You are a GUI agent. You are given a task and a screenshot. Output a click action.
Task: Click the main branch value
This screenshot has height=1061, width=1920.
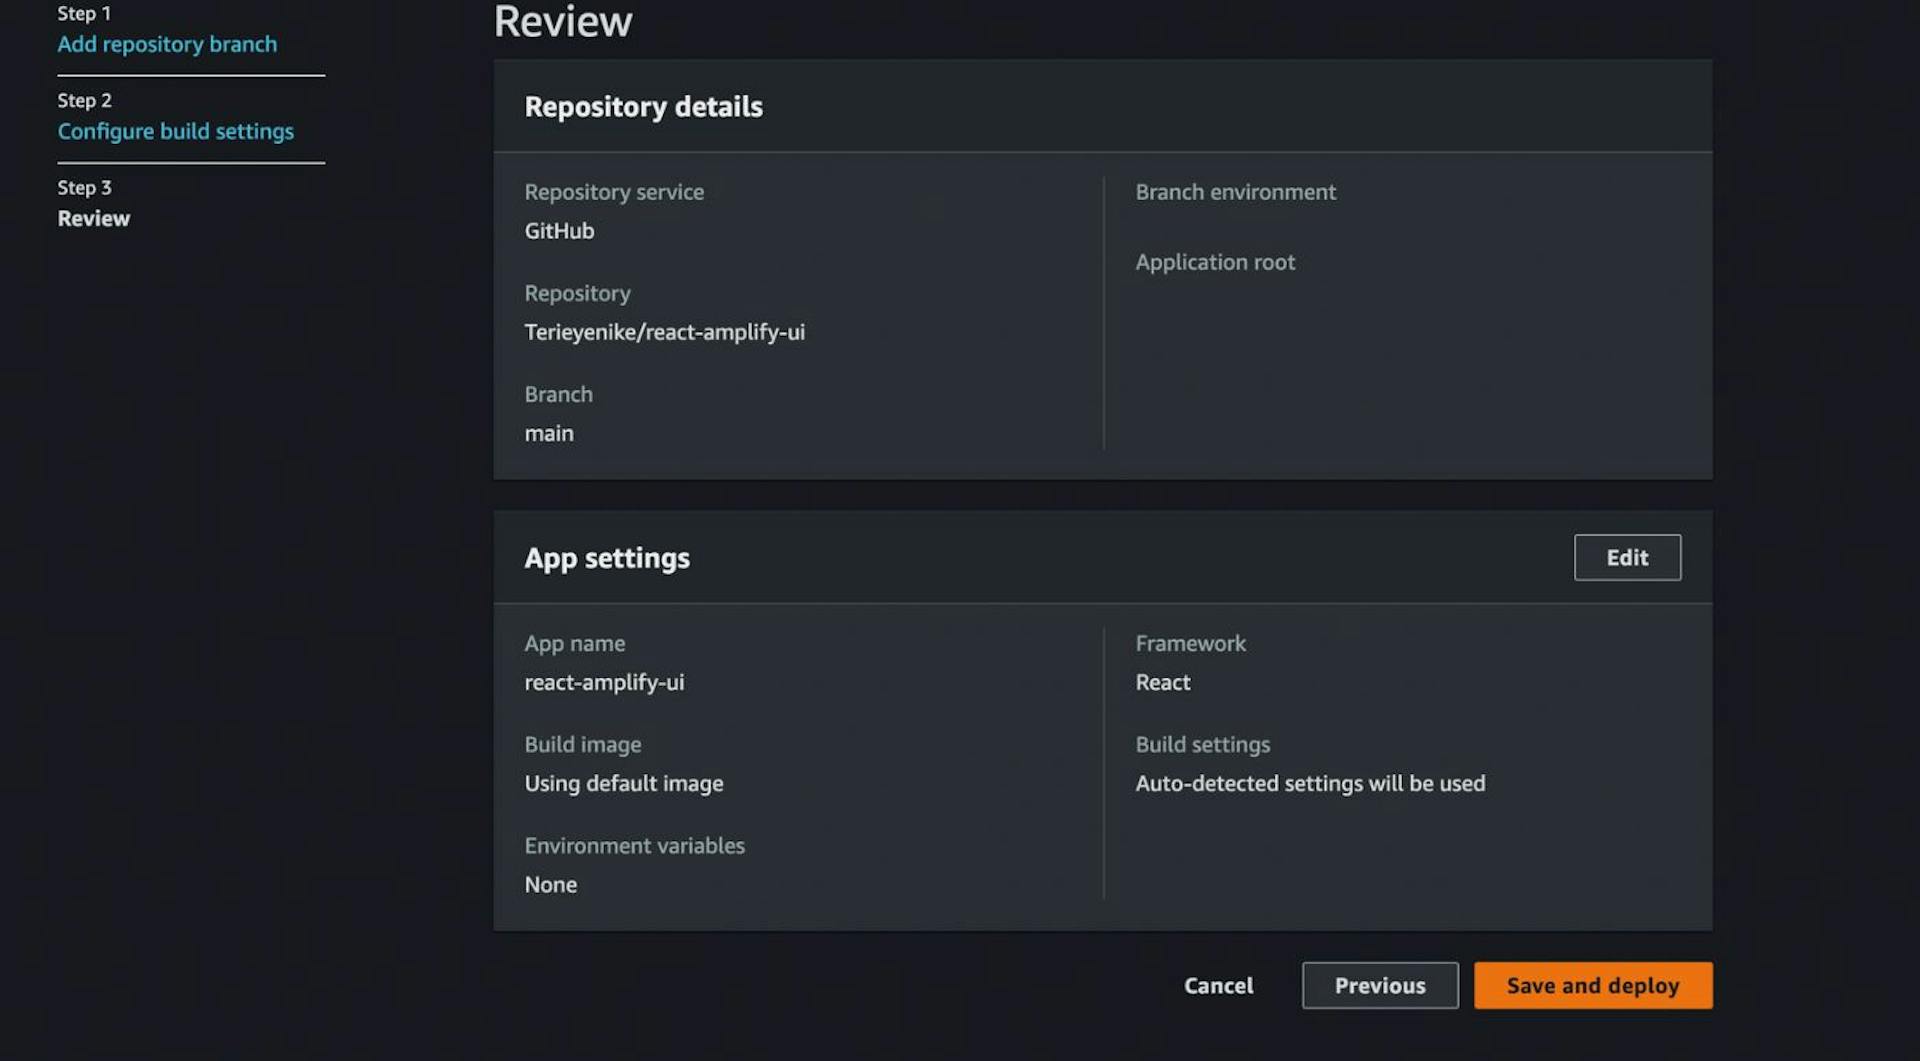[x=549, y=433]
